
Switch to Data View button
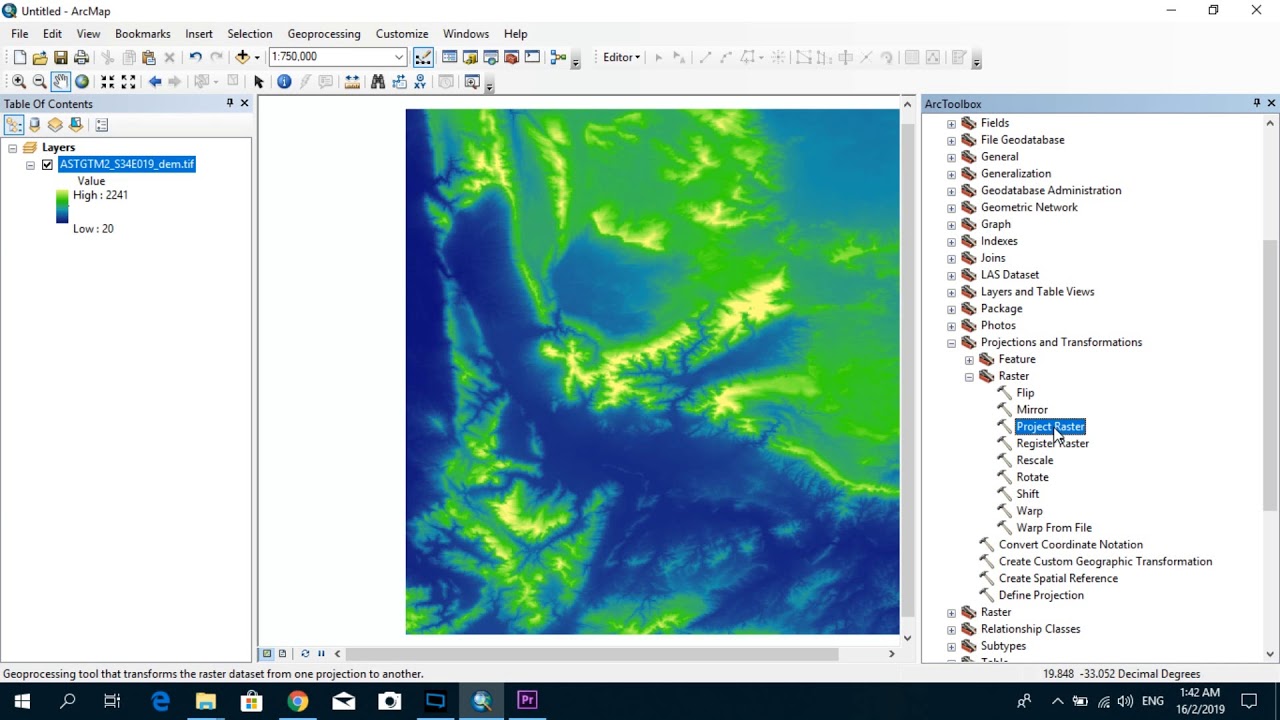tap(267, 654)
